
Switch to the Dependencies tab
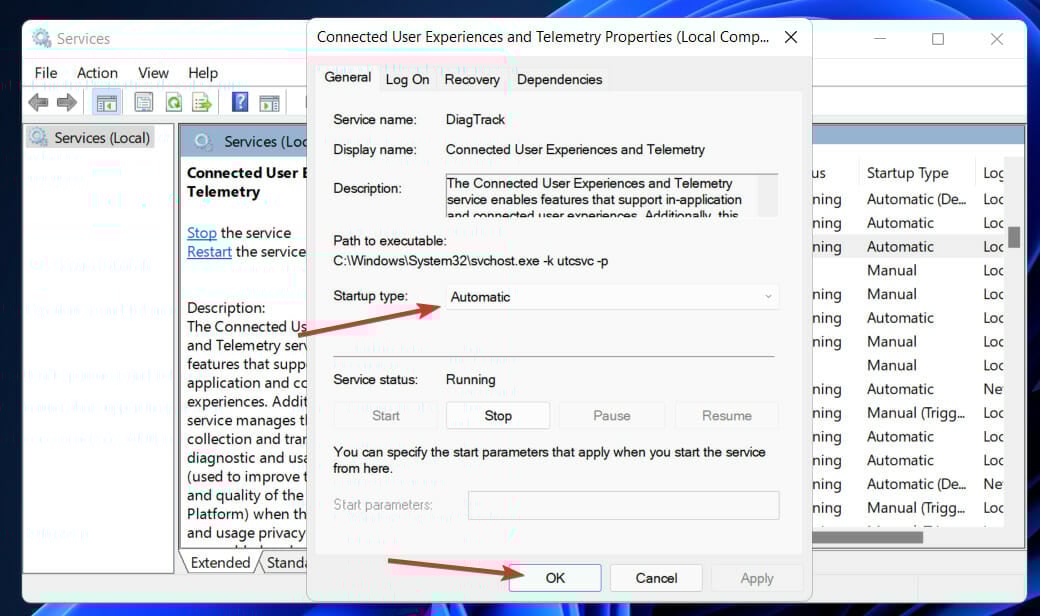point(559,79)
